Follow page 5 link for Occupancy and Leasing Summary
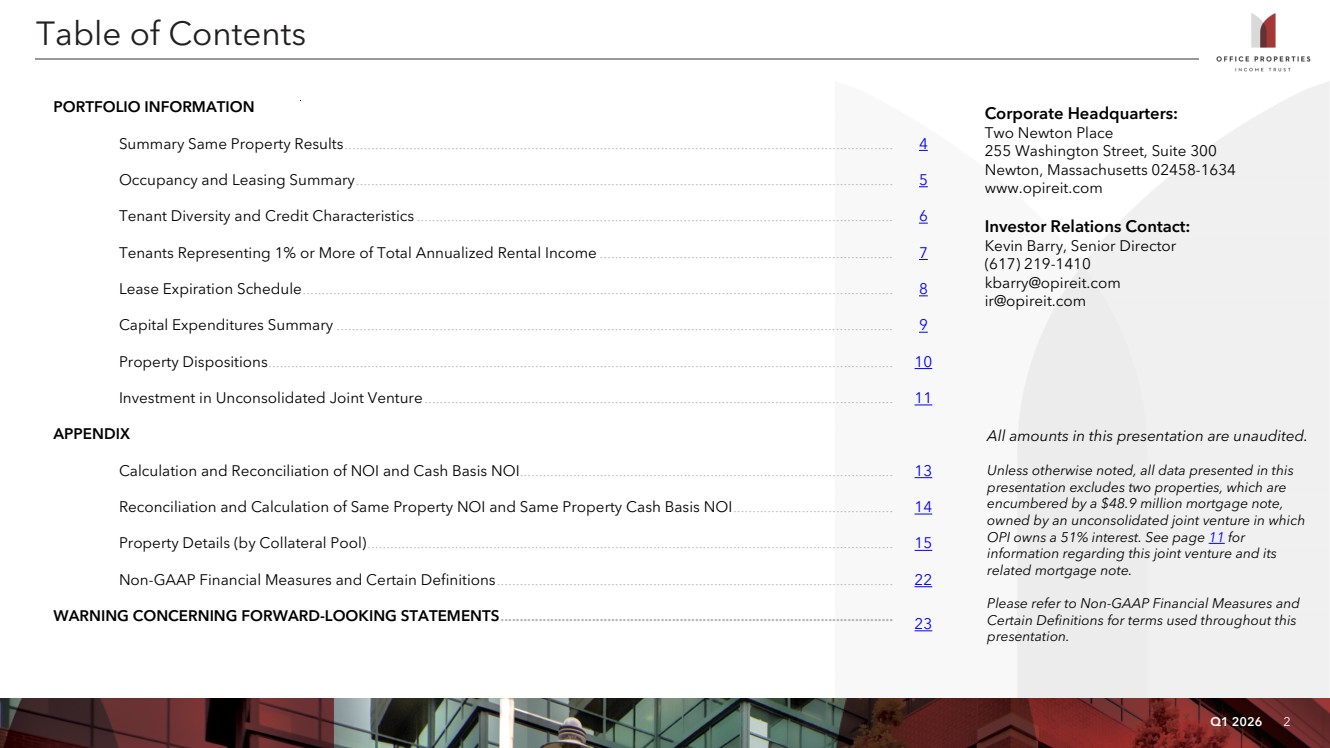1330x748 pixels. [x=923, y=180]
